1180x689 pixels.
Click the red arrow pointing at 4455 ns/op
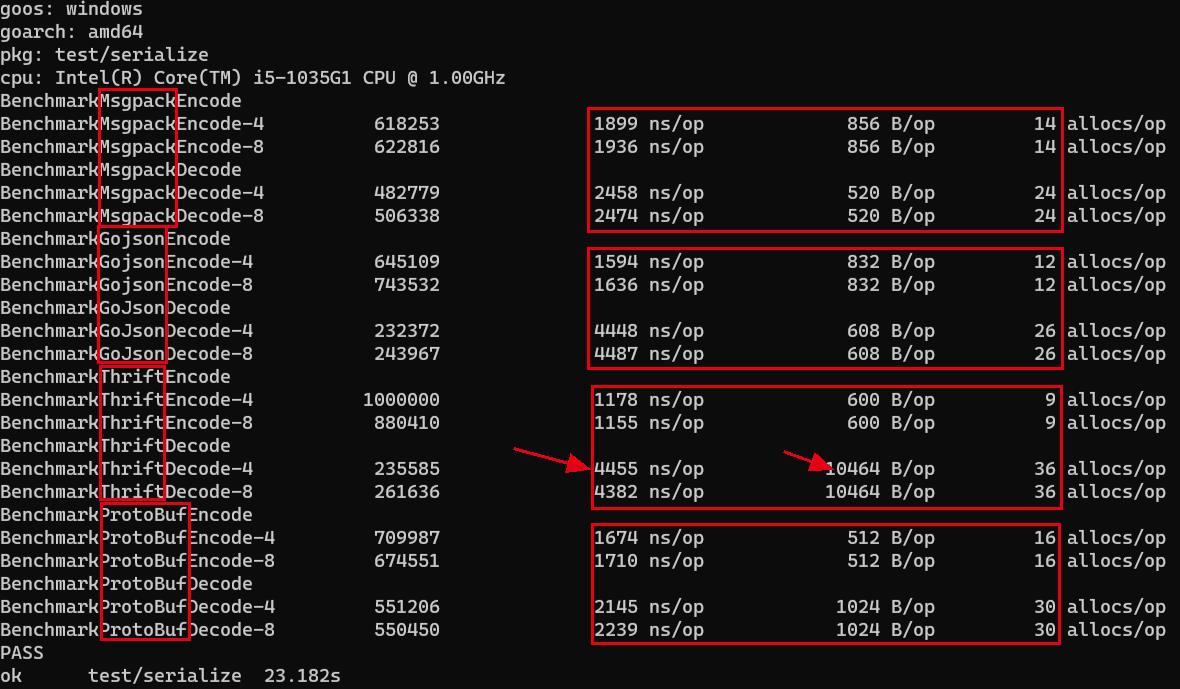pyautogui.click(x=555, y=459)
